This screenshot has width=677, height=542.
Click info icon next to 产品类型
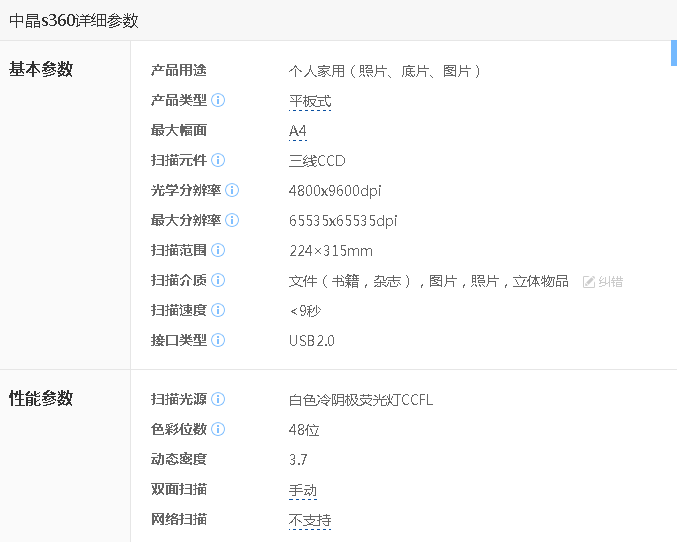point(218,100)
